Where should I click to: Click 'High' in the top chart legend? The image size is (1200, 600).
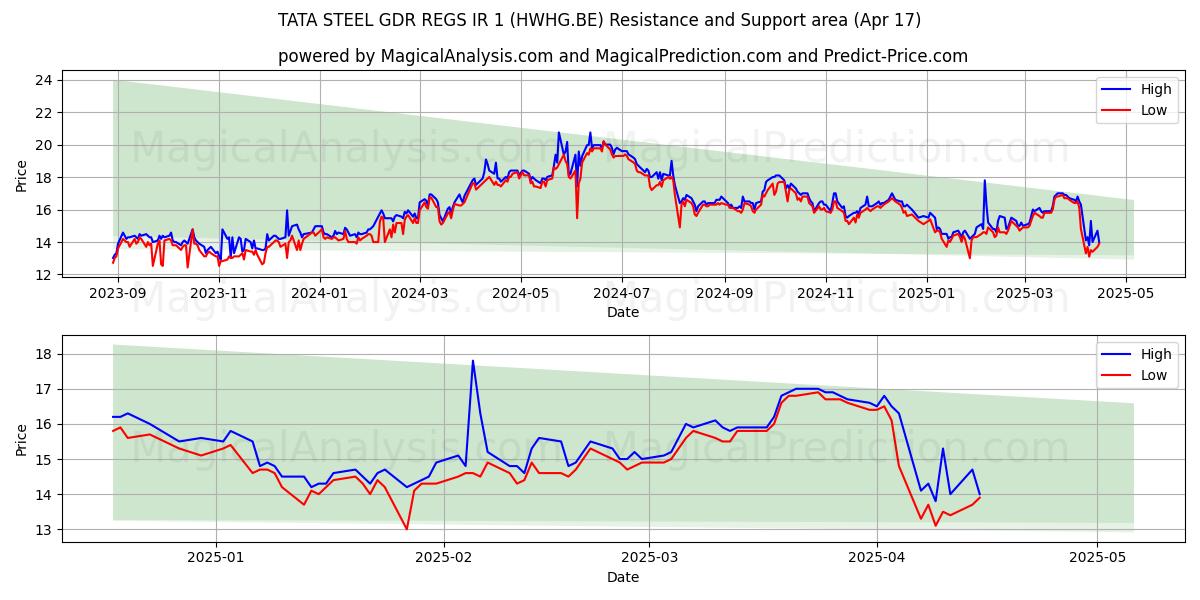[x=1155, y=89]
